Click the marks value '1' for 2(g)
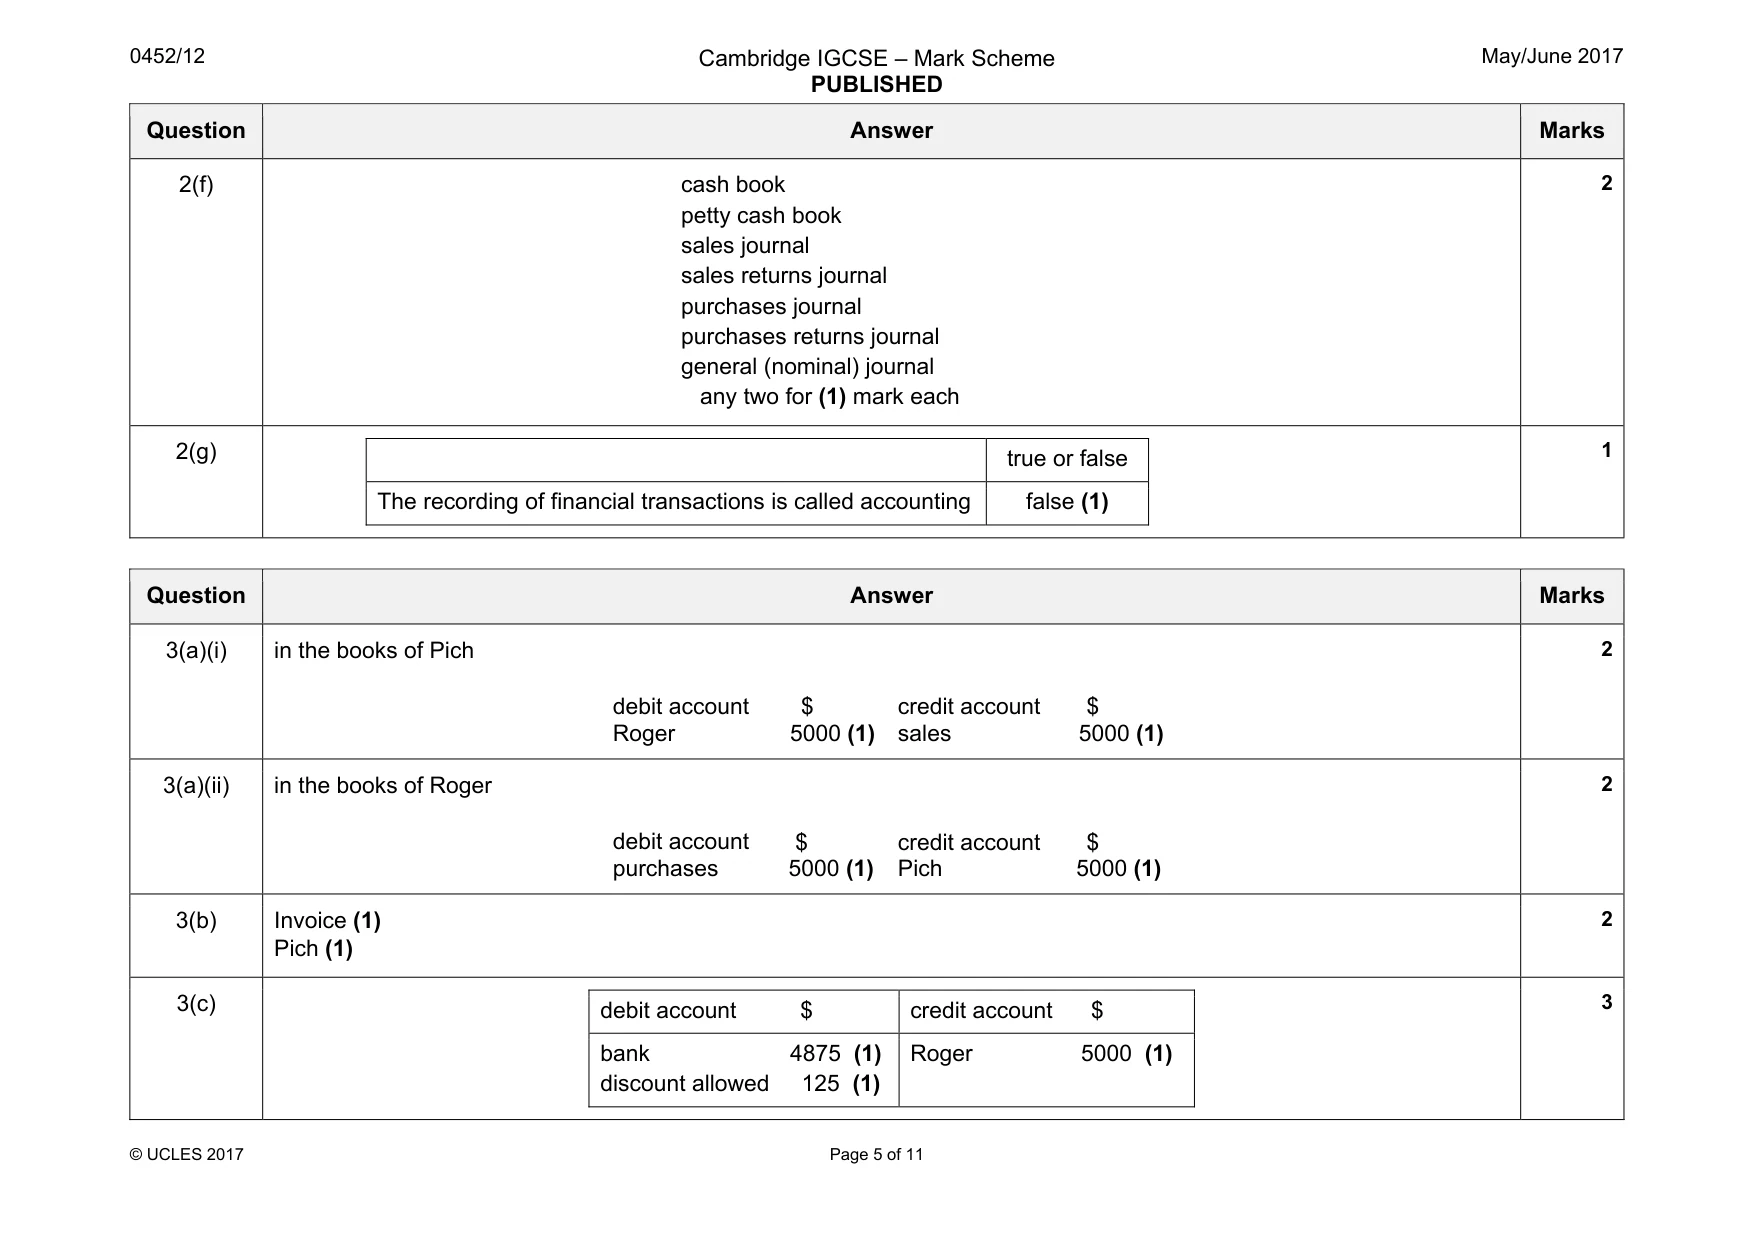The width and height of the screenshot is (1755, 1240). coord(1606,451)
